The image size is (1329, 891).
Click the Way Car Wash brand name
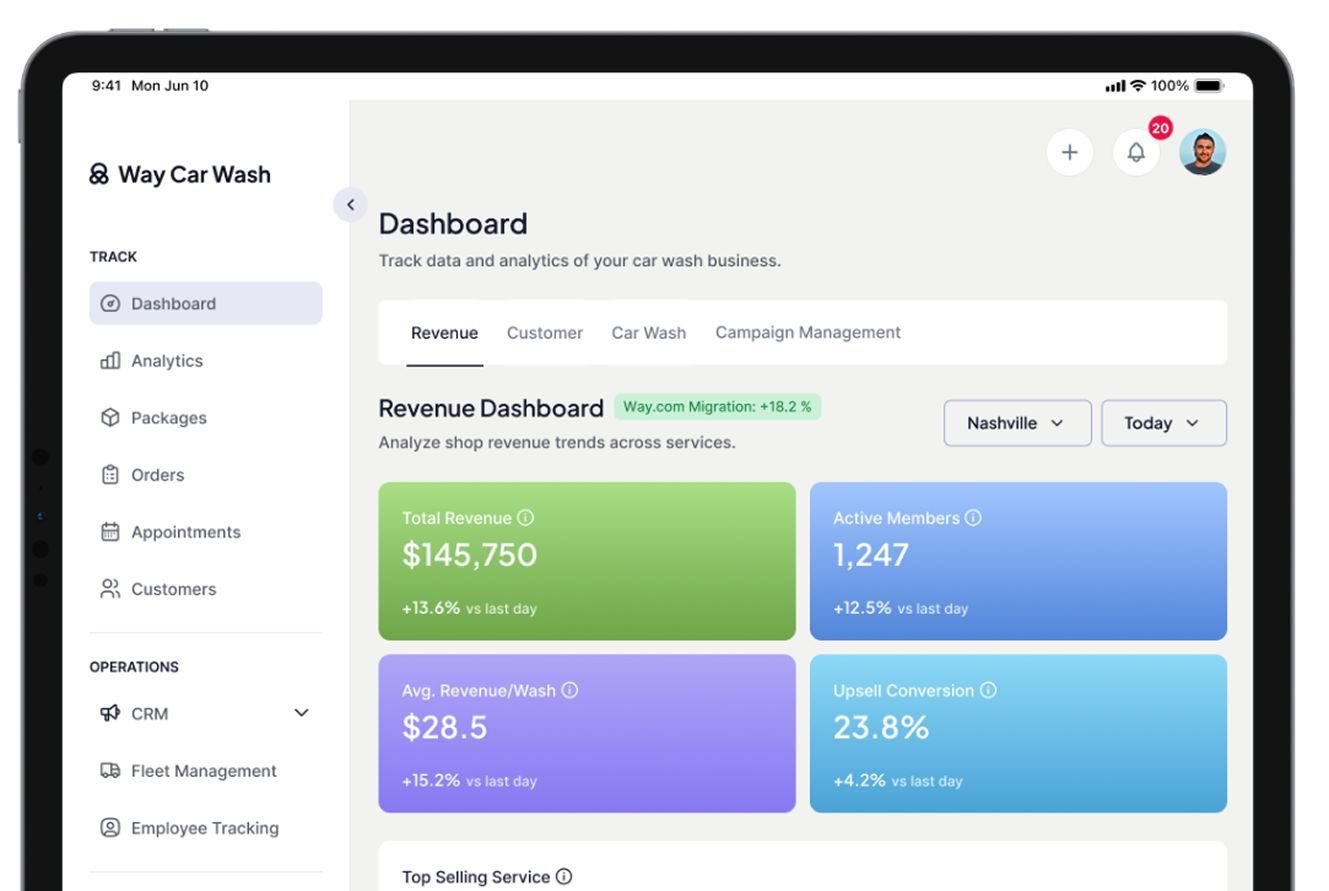click(194, 175)
